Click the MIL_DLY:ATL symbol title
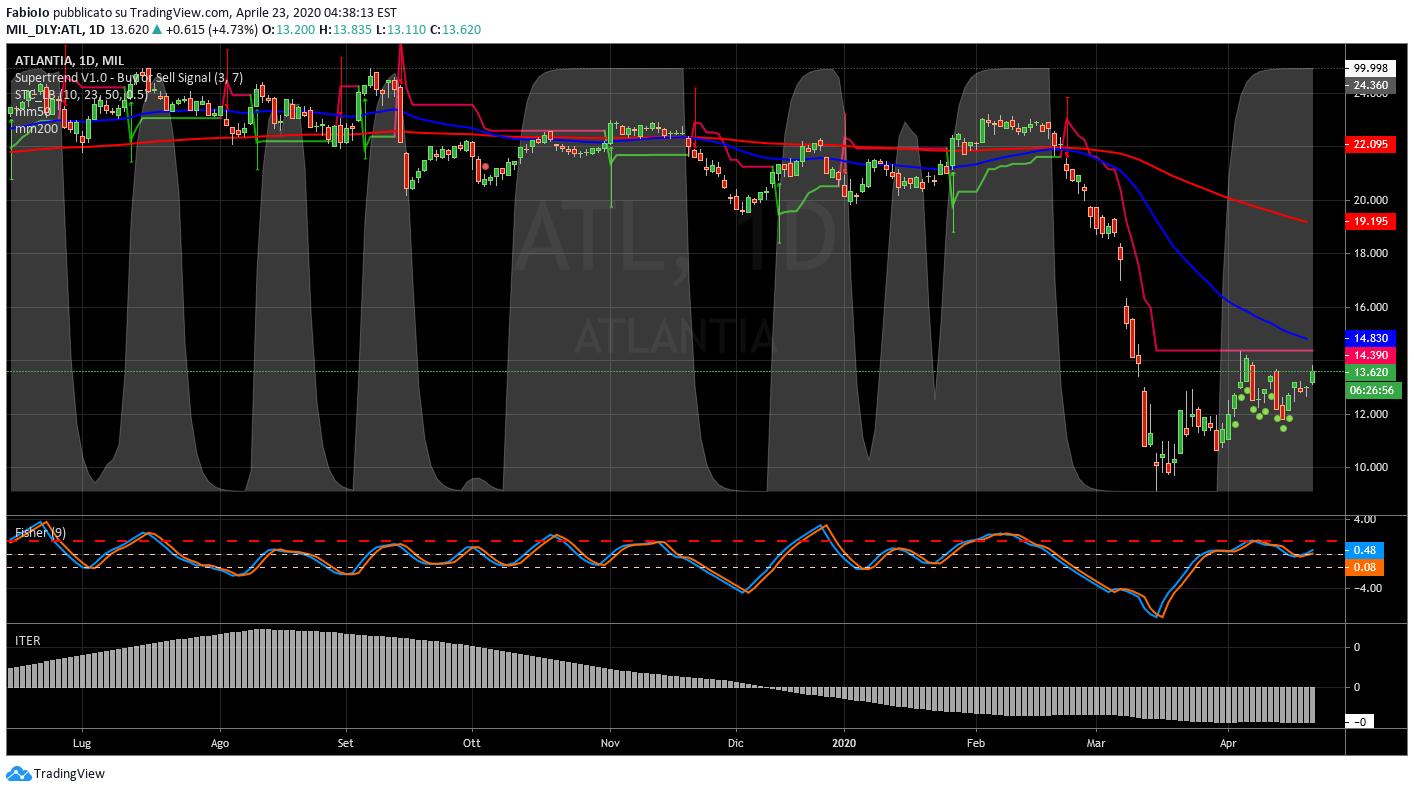Viewport: 1414px width, 792px height. [x=43, y=30]
